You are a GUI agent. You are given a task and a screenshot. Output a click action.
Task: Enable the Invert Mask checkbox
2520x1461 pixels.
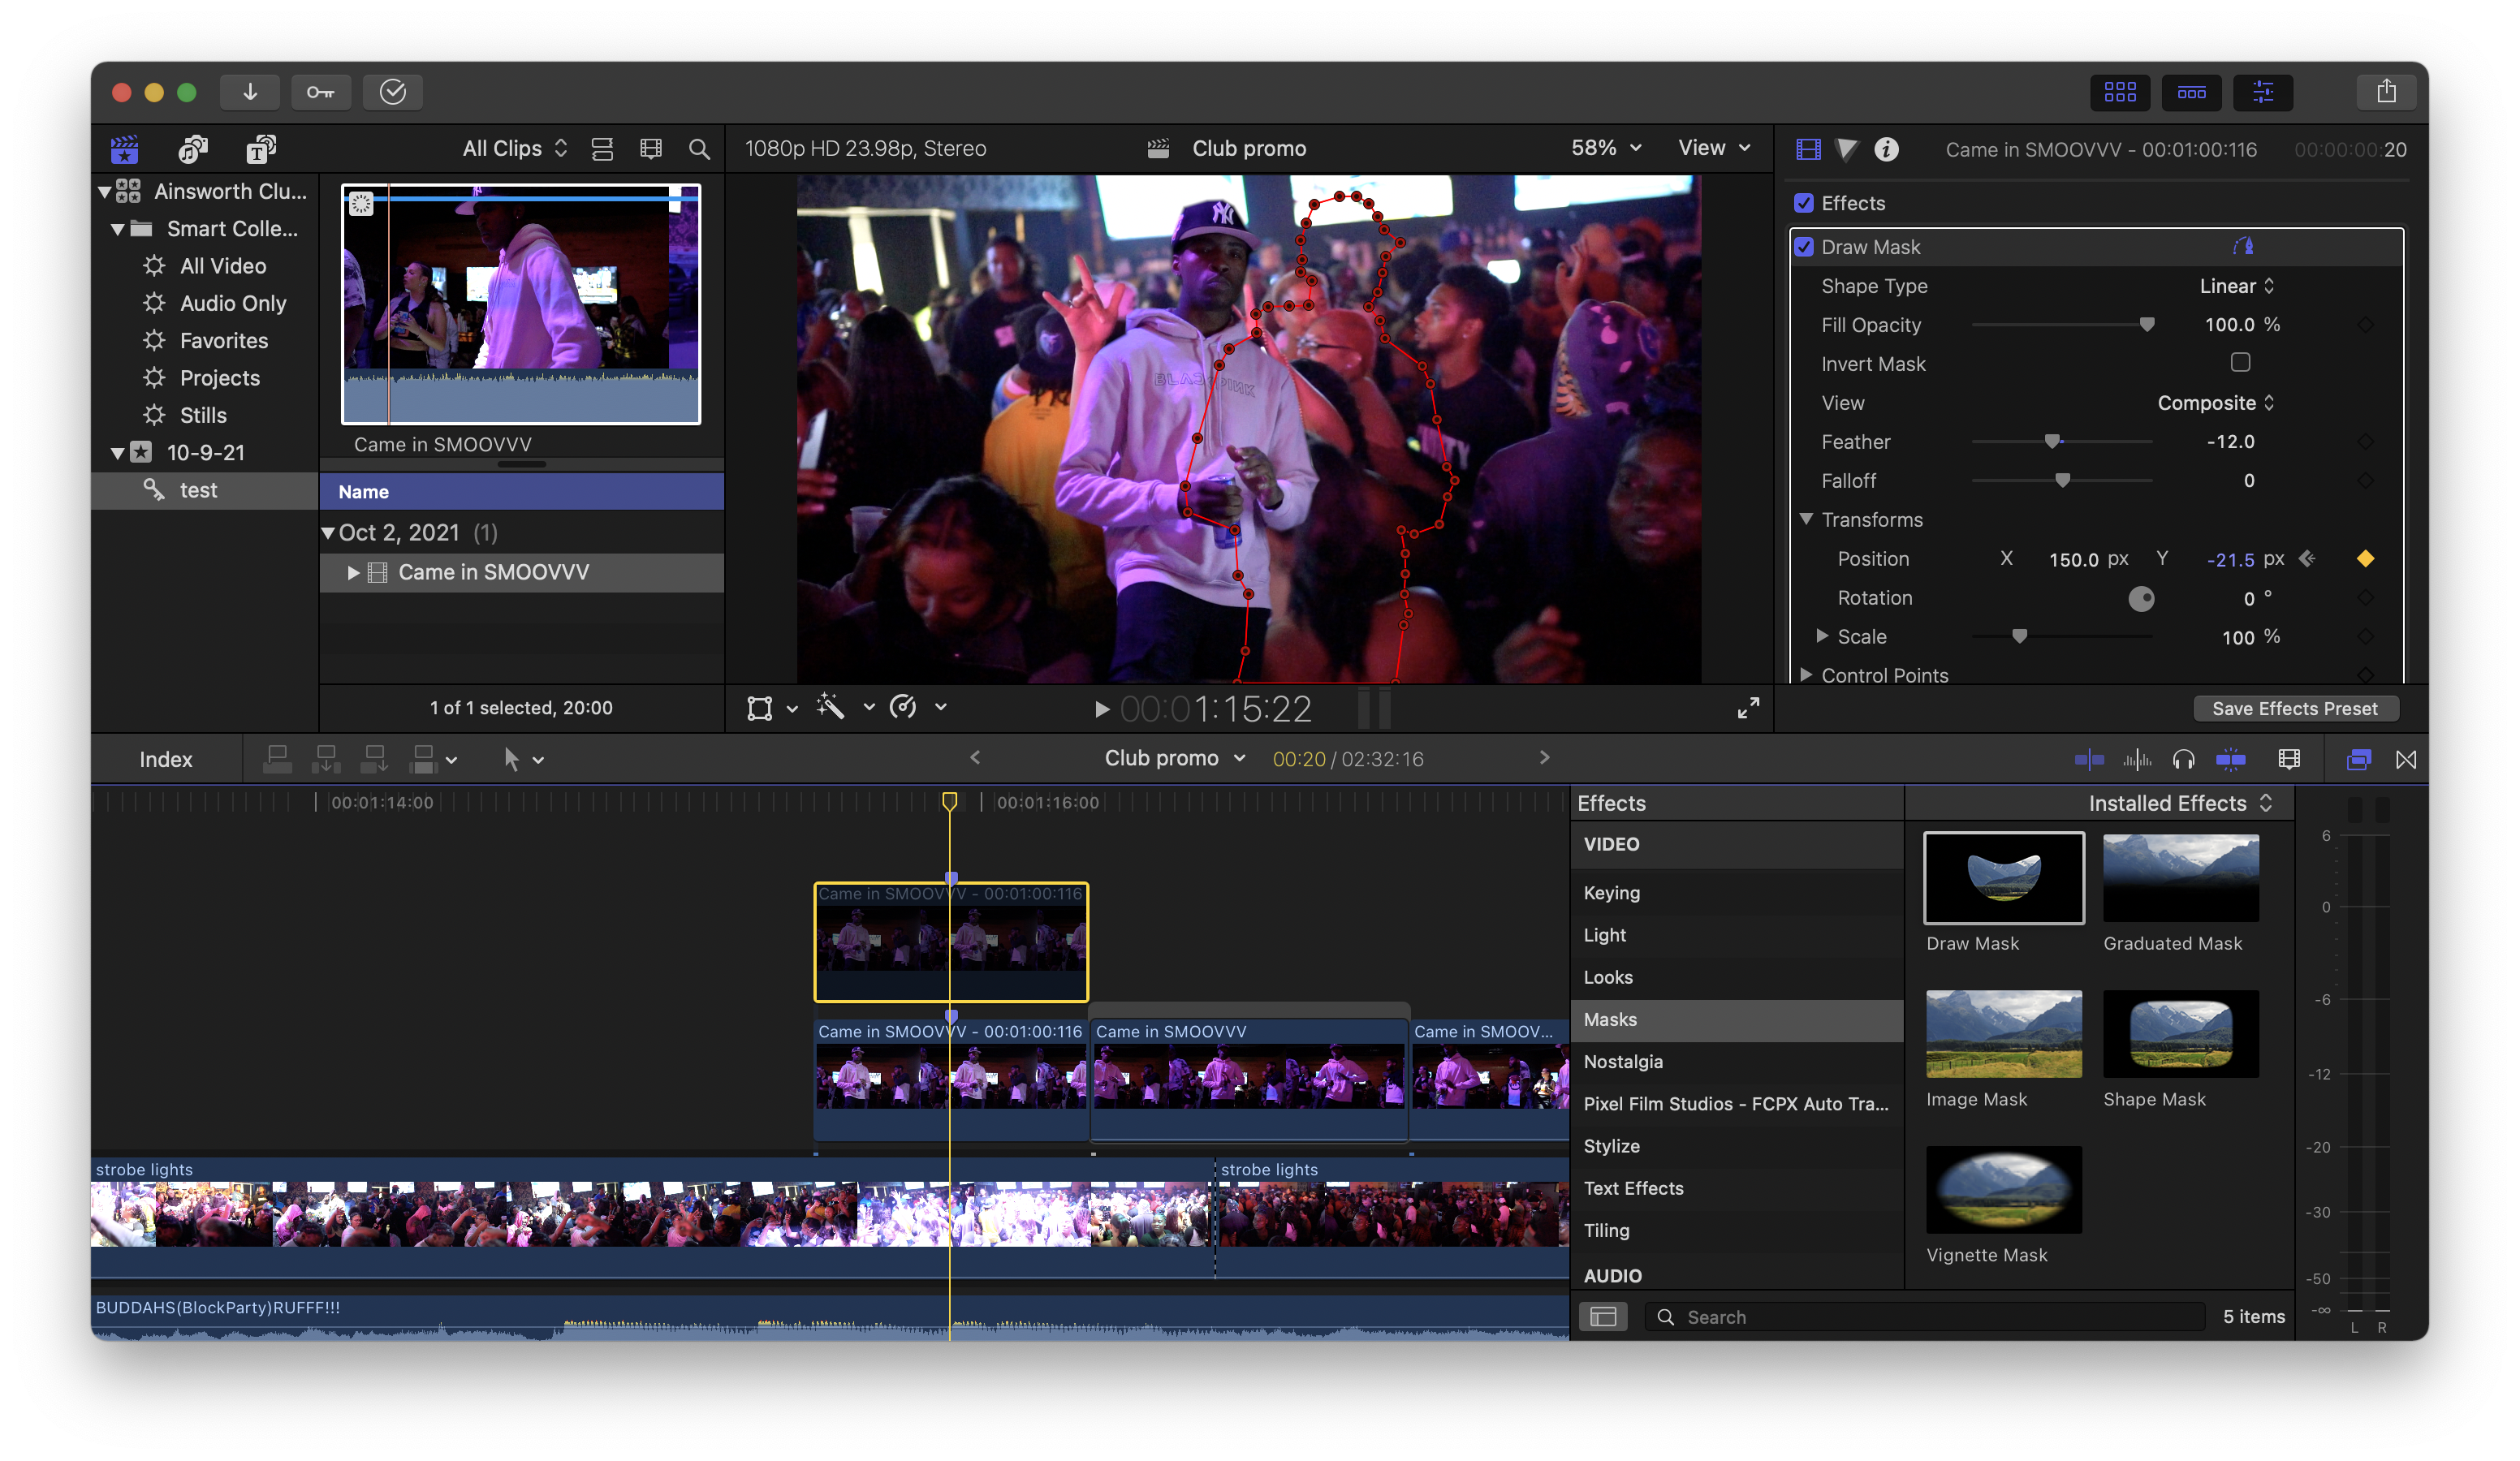click(2240, 363)
